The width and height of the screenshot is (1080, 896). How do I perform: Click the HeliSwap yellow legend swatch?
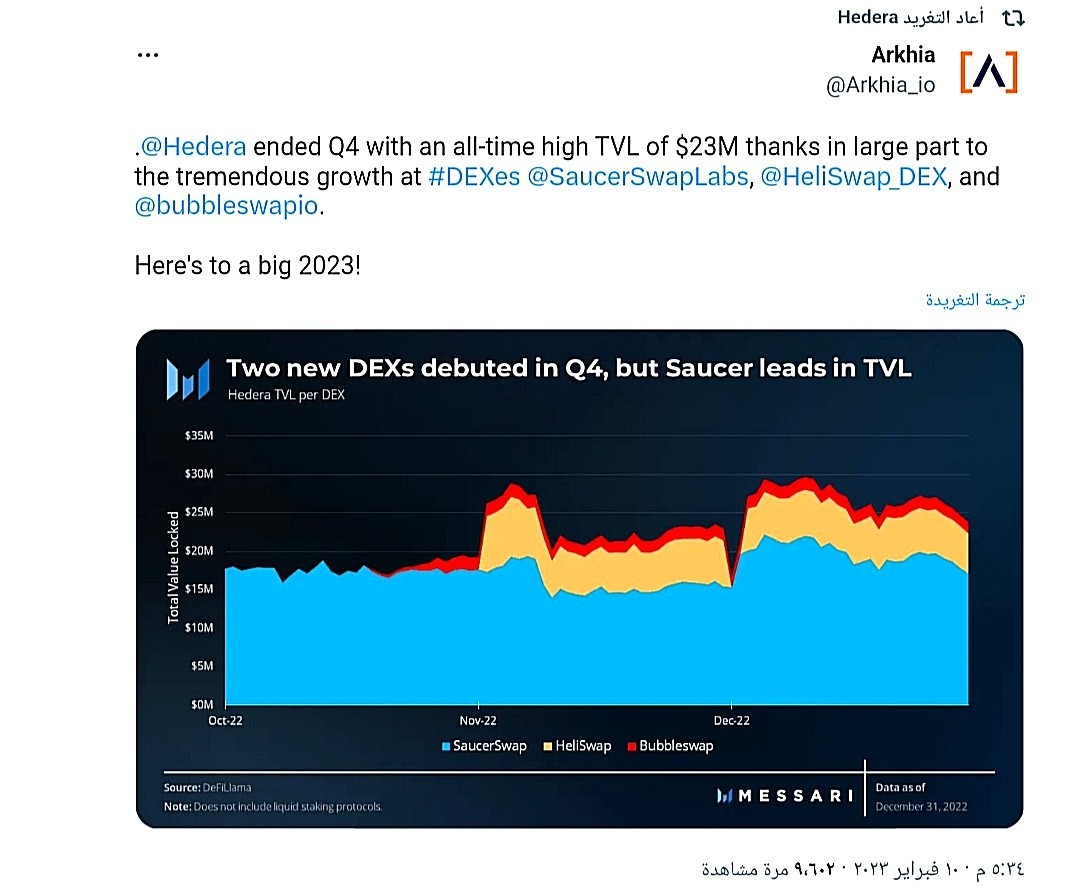tap(548, 747)
